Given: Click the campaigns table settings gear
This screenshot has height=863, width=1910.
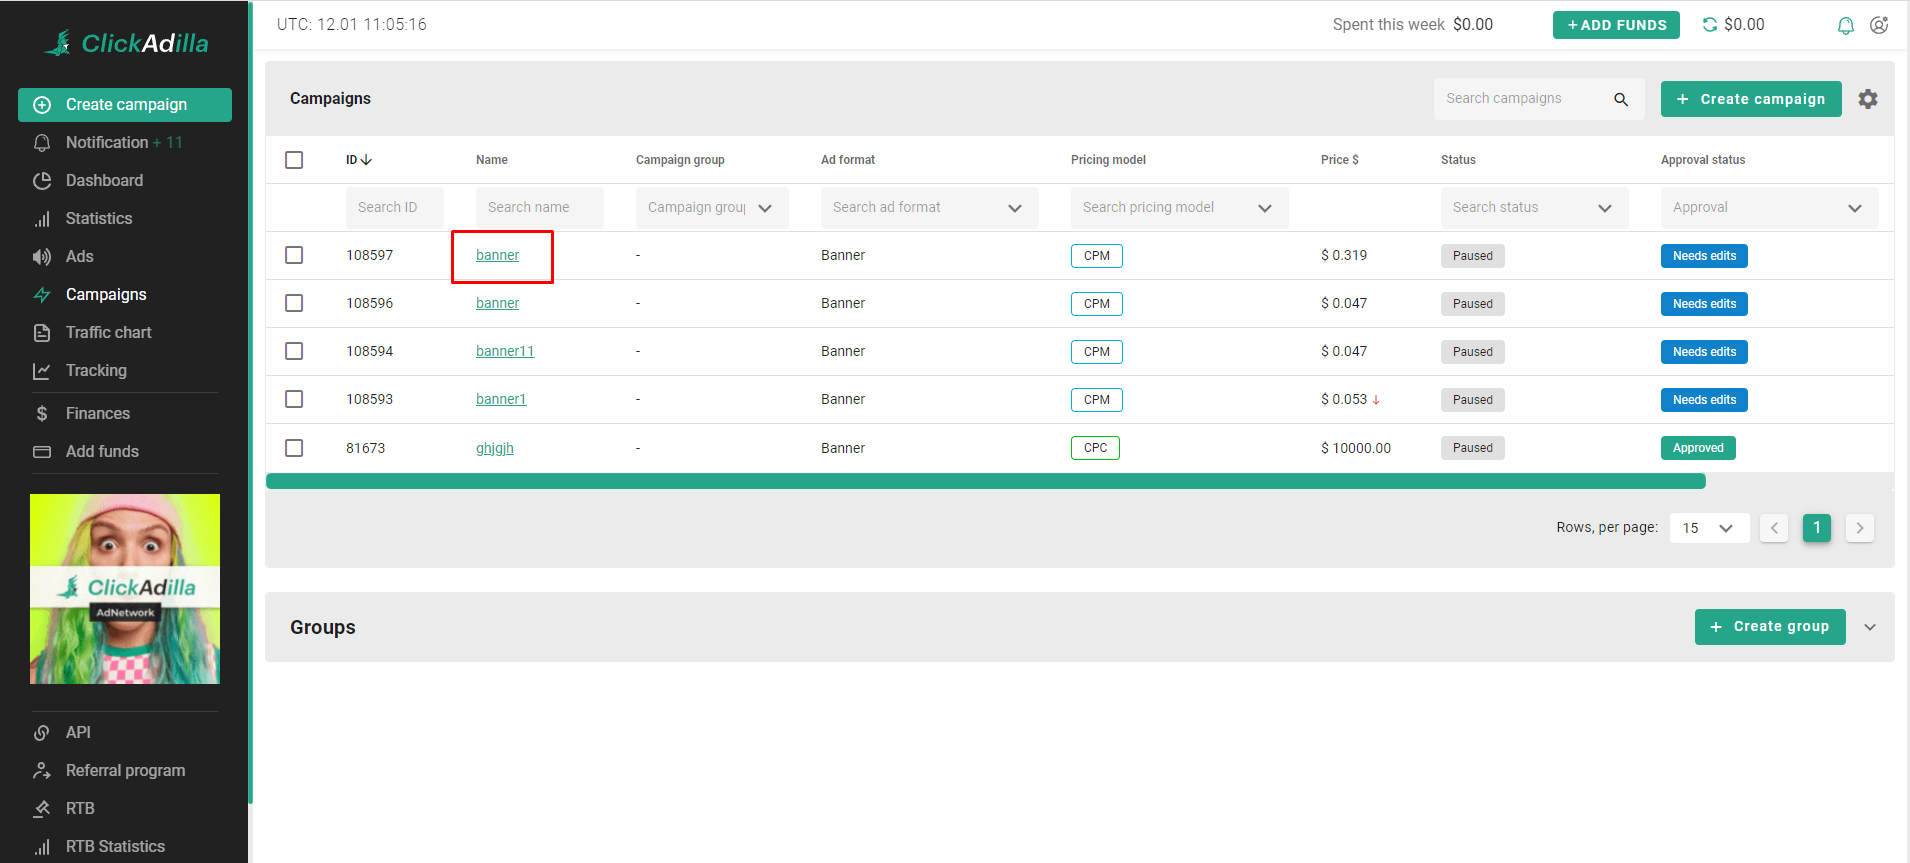Looking at the screenshot, I should [x=1867, y=99].
